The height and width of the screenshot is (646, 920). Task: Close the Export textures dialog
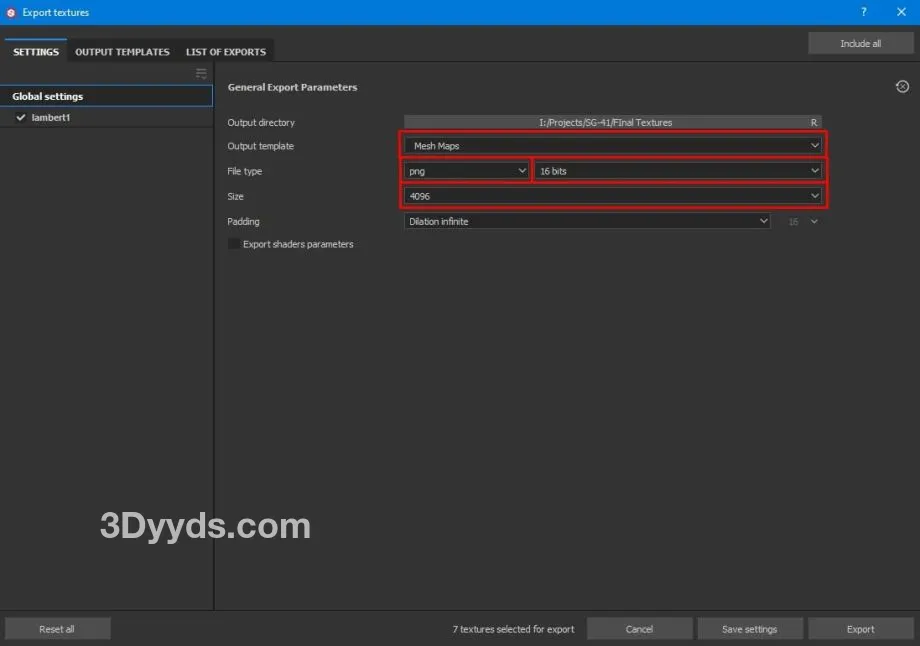[x=900, y=12]
